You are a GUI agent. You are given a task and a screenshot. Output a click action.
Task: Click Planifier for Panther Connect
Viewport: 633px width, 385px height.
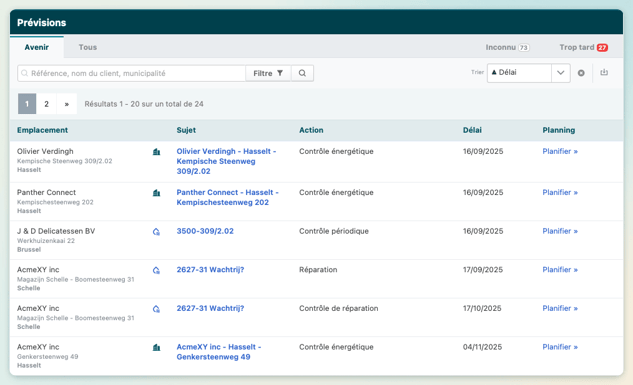click(x=560, y=192)
